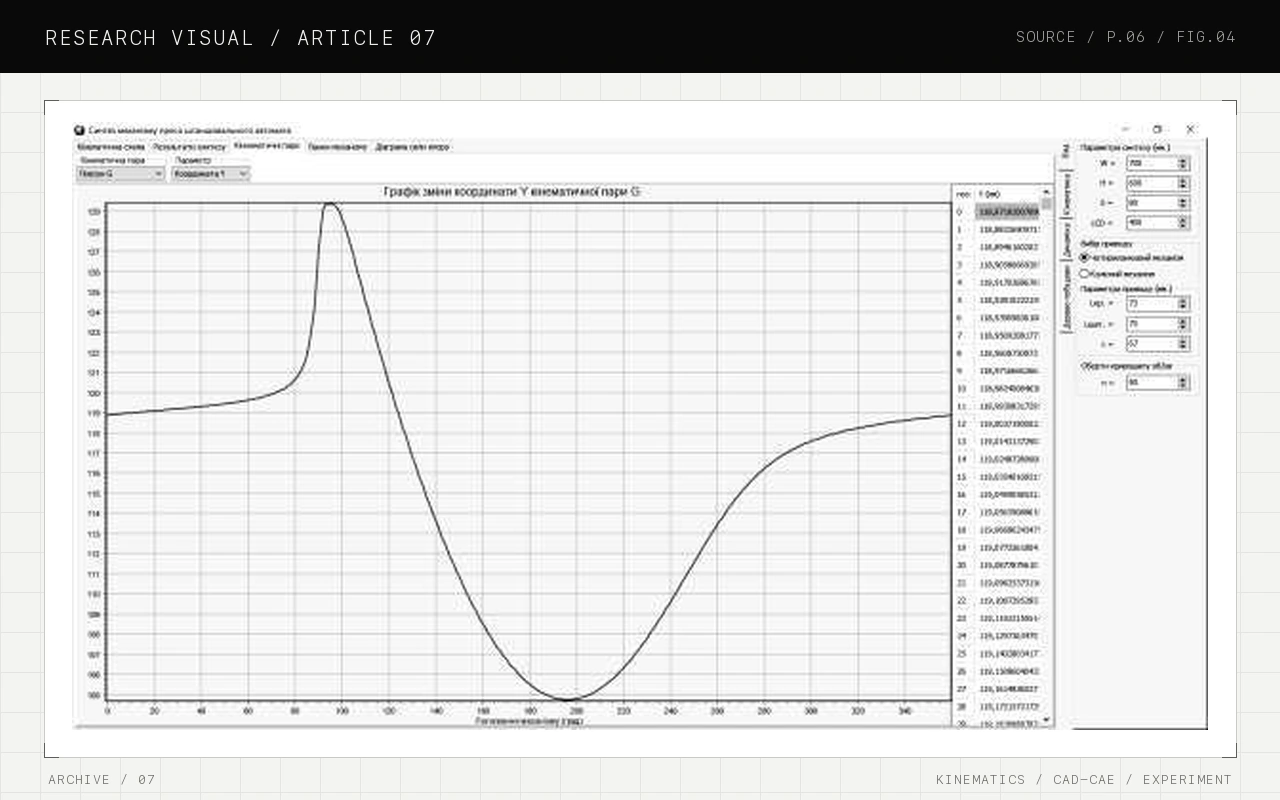The height and width of the screenshot is (800, 1280).
Task: Click the up arrow of the W spinner
Action: [1183, 160]
